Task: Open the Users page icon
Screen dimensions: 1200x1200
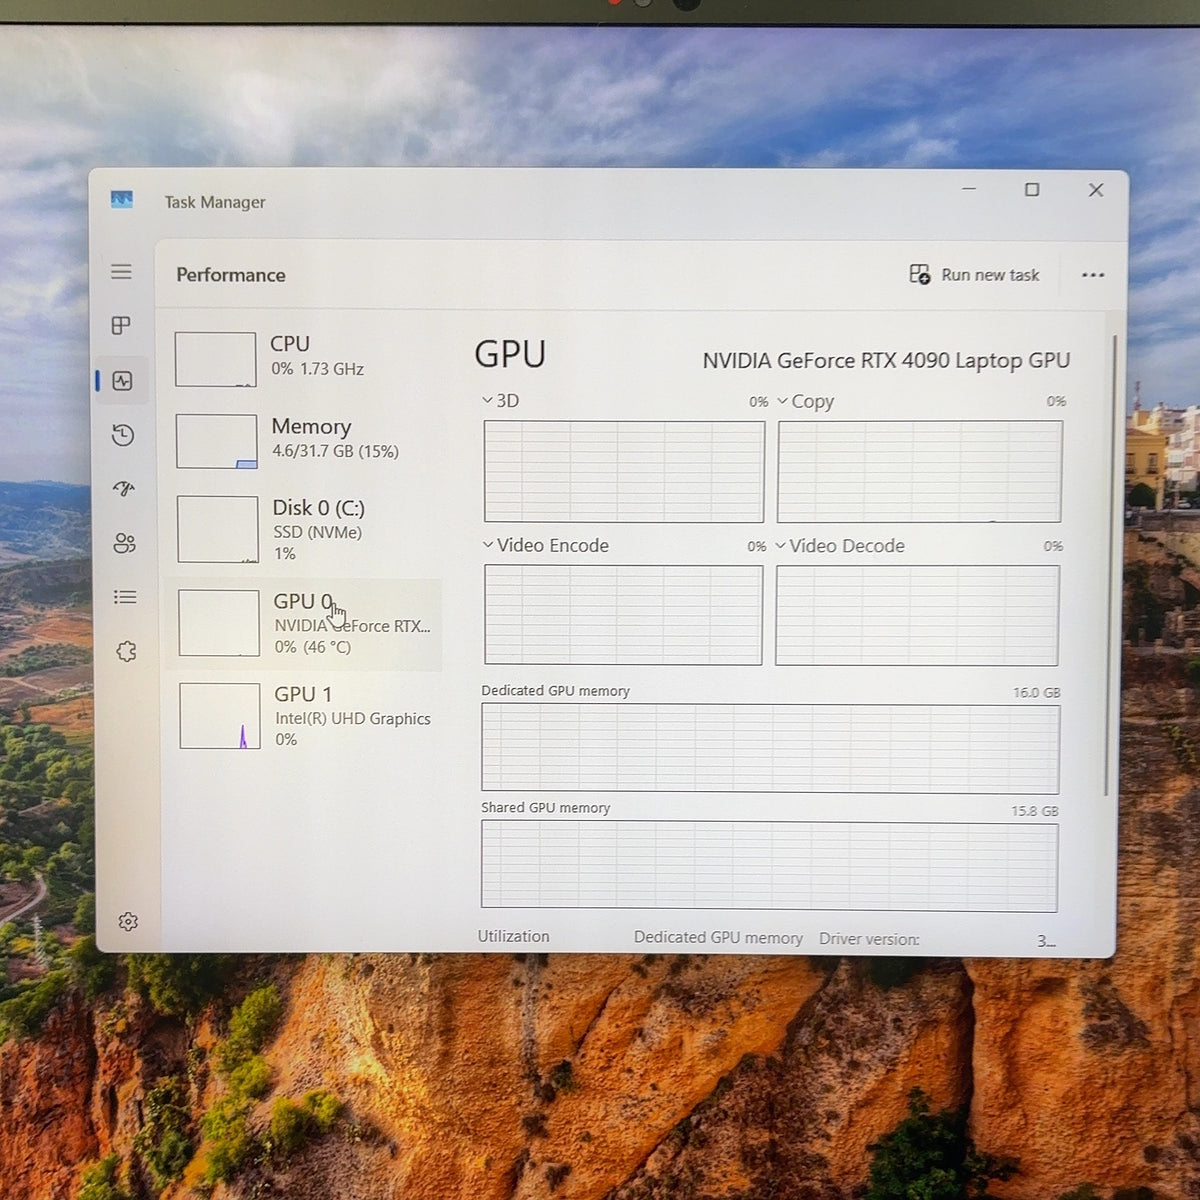Action: click(x=125, y=543)
